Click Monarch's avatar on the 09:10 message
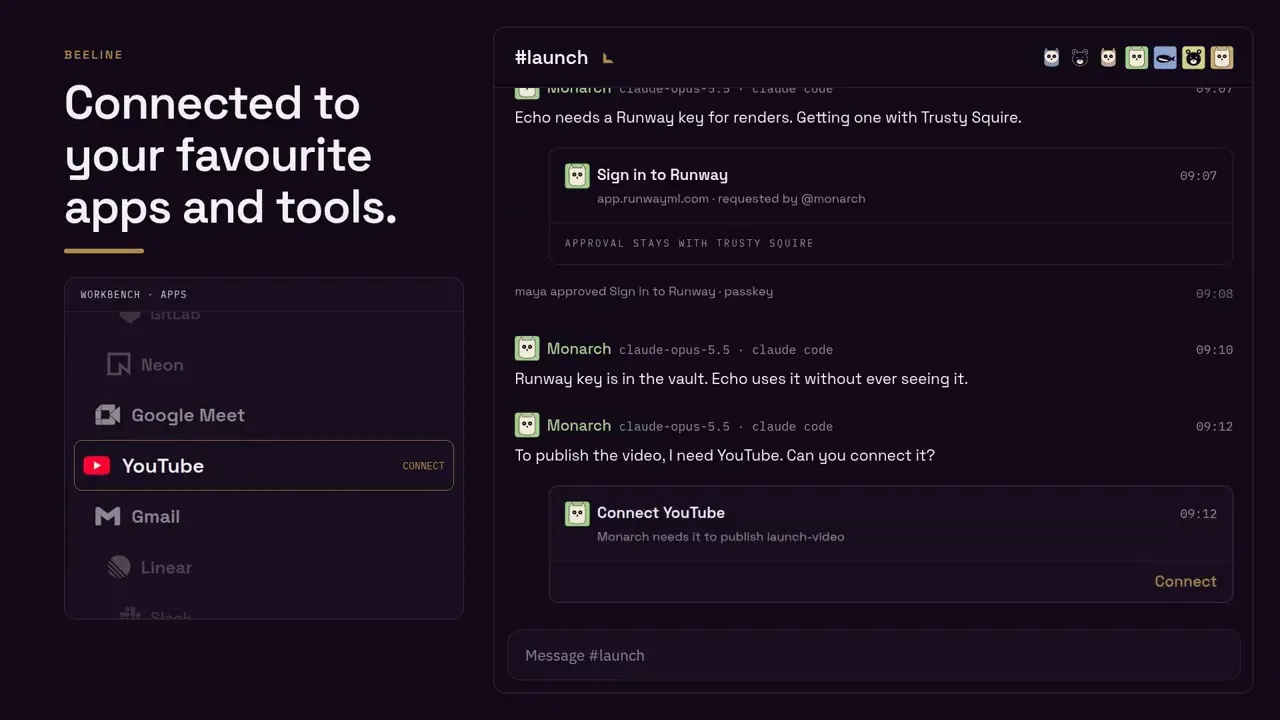This screenshot has height=720, width=1280. coord(527,348)
